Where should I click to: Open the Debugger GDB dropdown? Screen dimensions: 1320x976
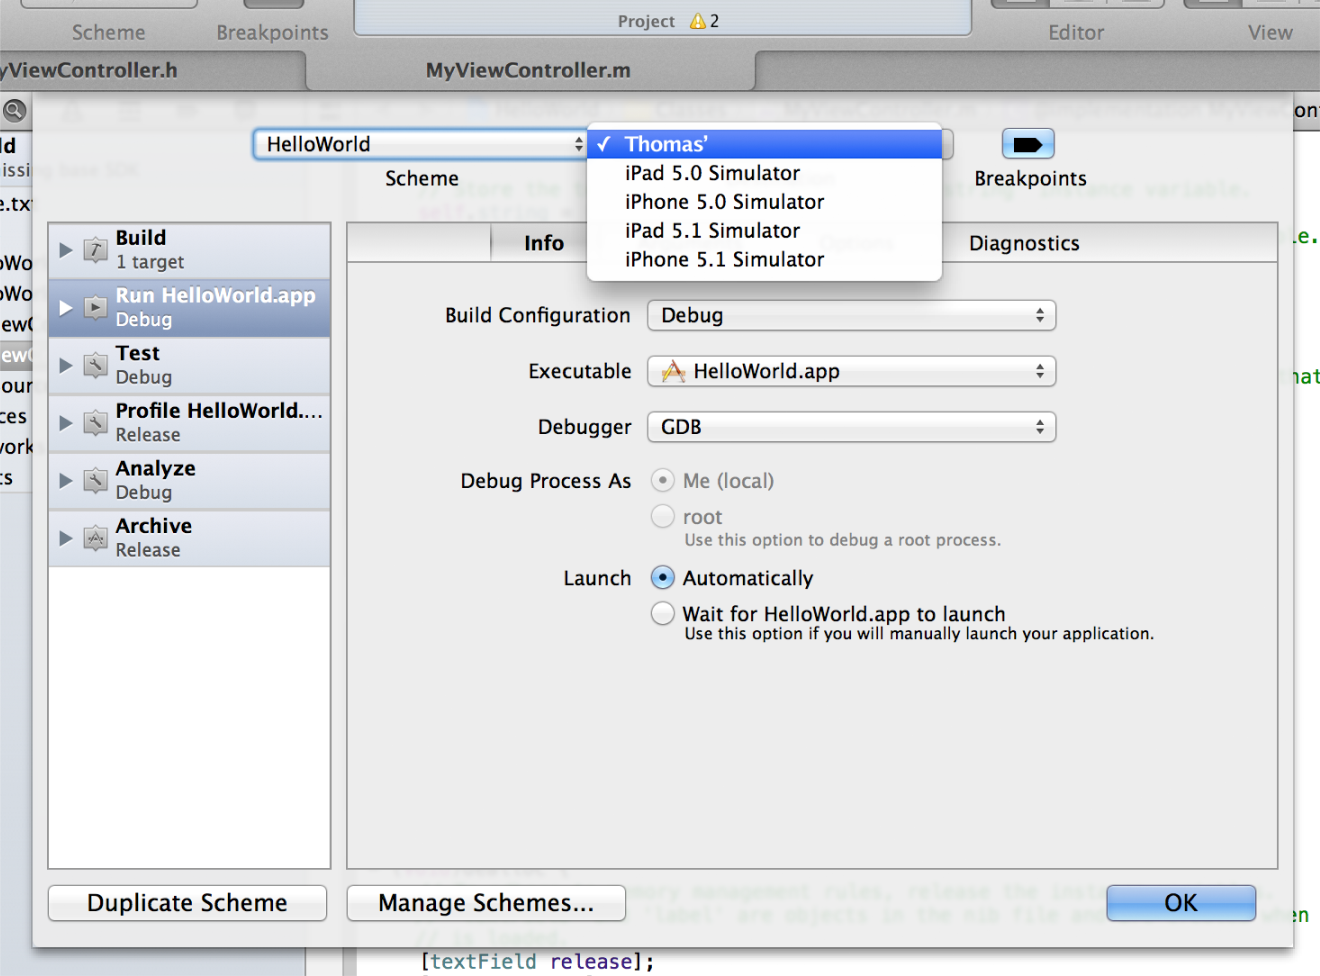(x=851, y=427)
